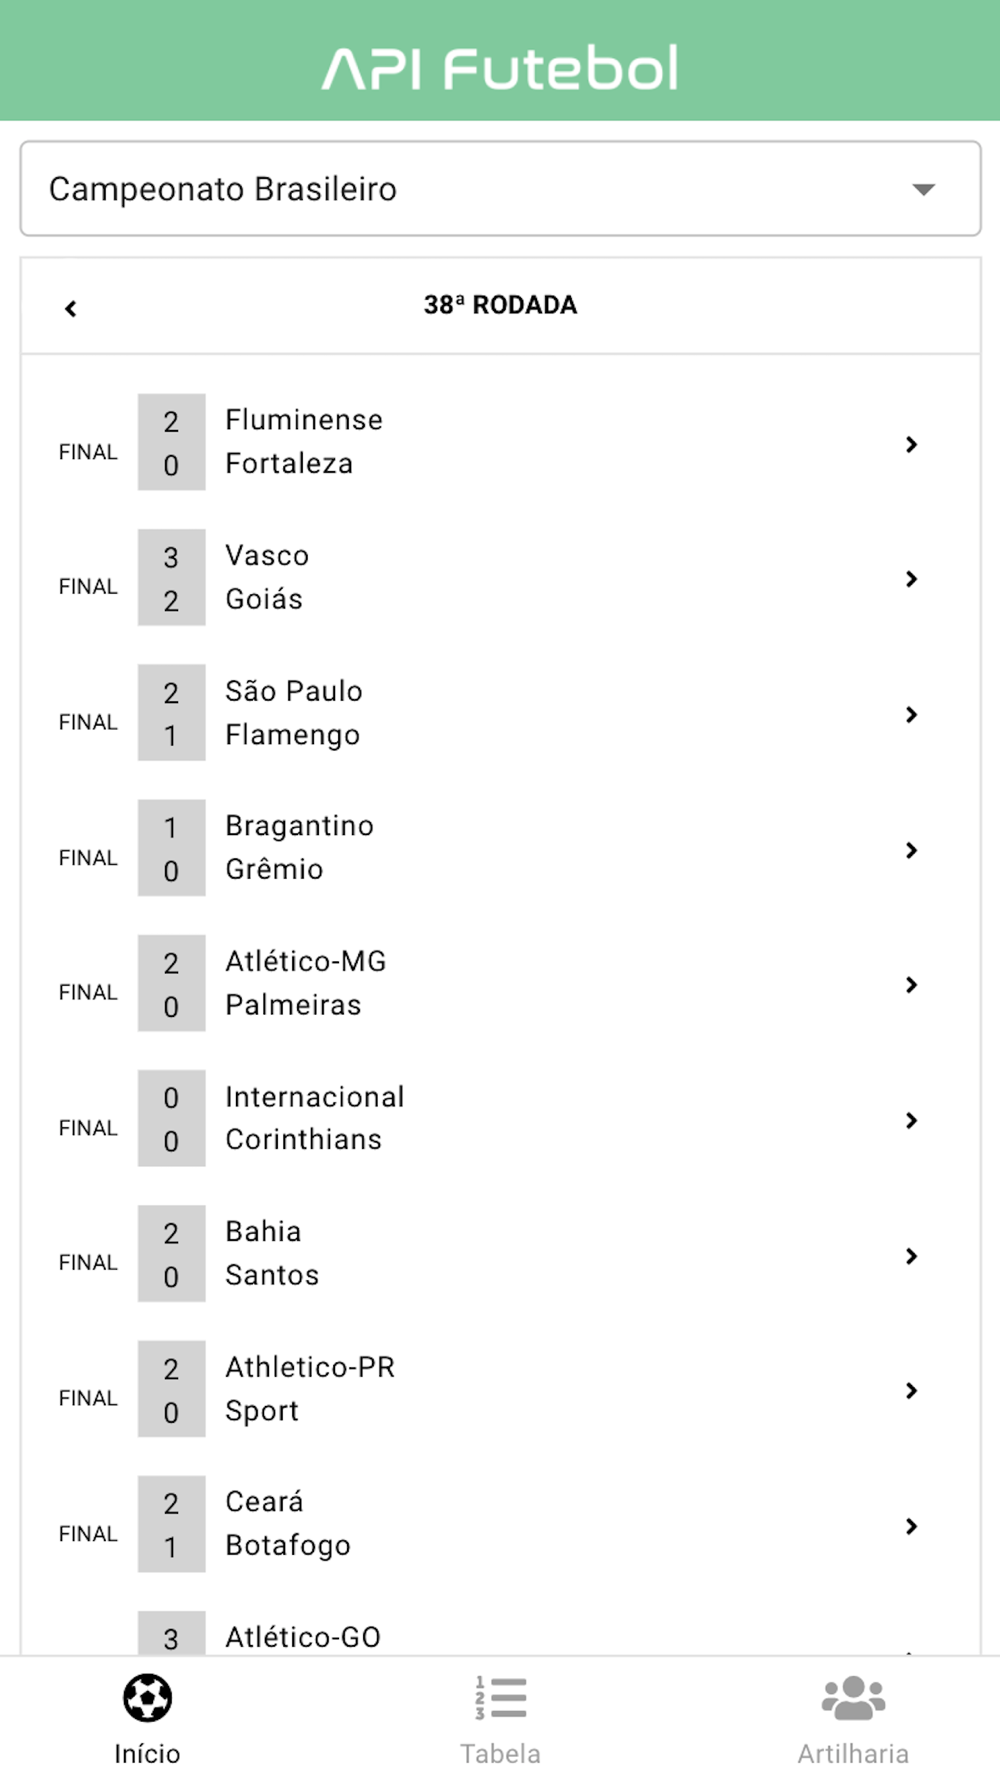Click the Palmeiras team name

click(x=293, y=1005)
